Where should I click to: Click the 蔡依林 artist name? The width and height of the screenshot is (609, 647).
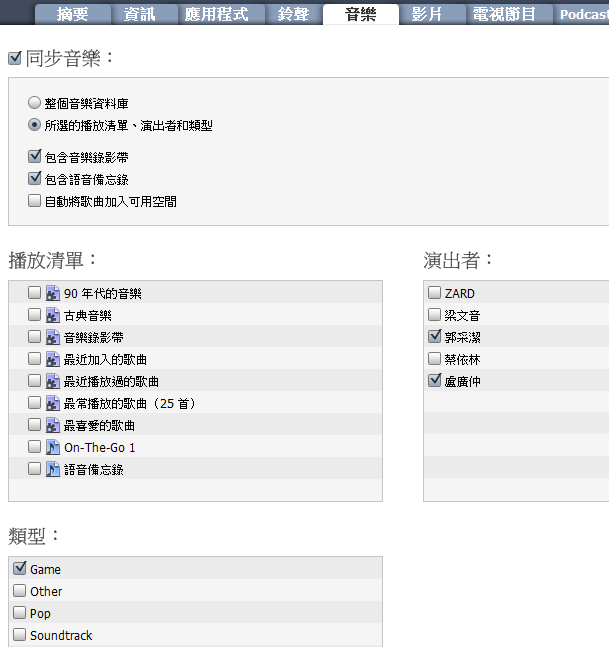click(463, 360)
